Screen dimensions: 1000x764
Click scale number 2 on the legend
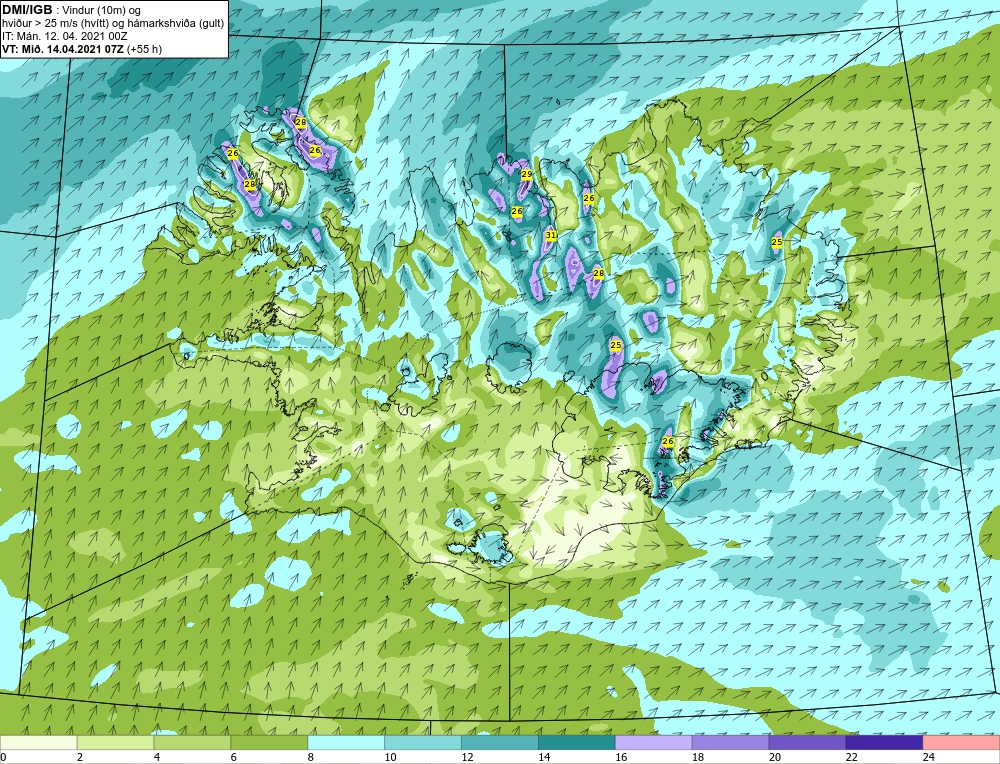click(80, 757)
